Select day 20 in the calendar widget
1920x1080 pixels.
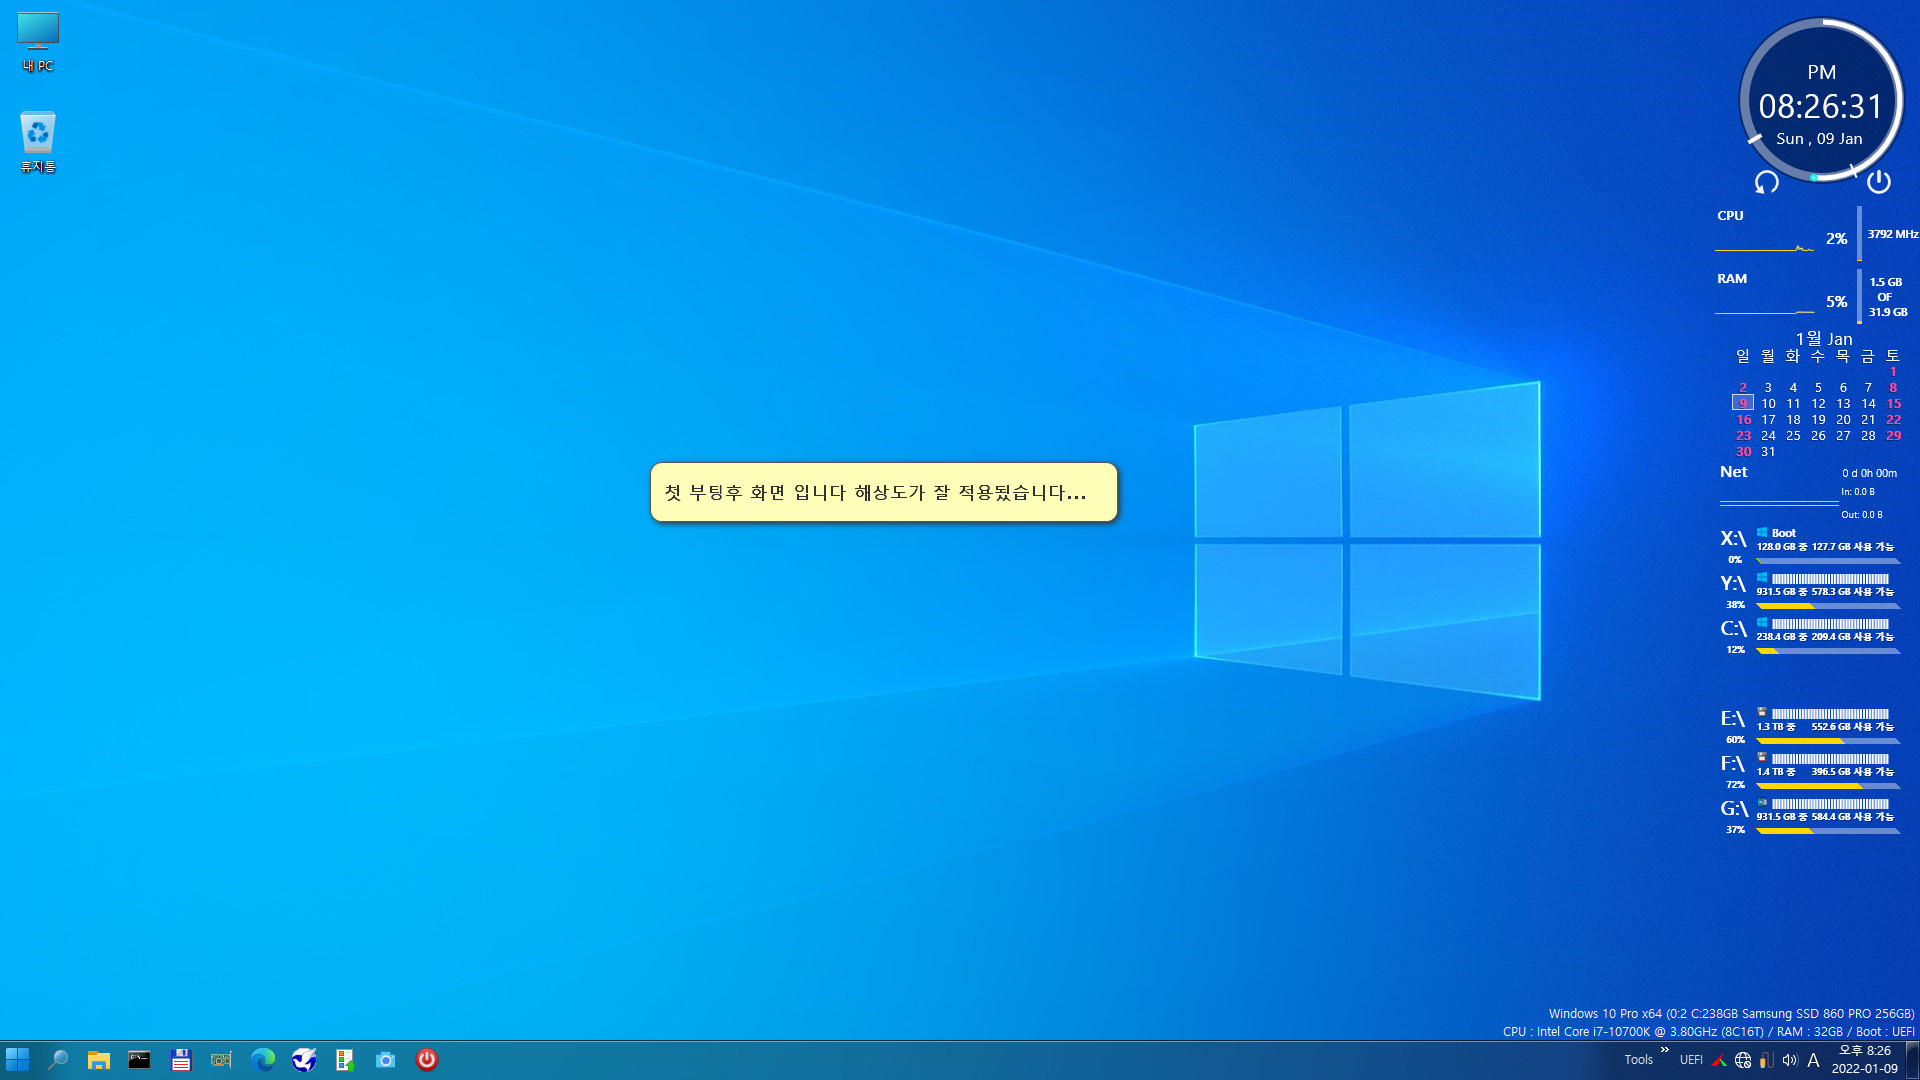pos(1843,419)
